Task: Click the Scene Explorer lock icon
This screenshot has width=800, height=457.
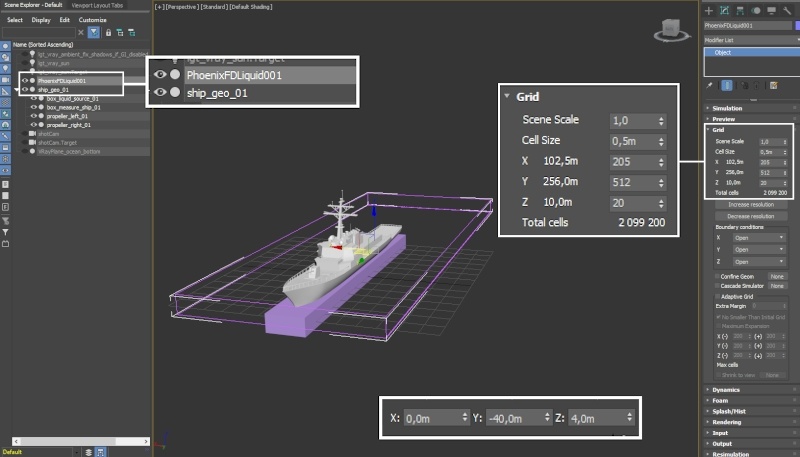Action: pyautogui.click(x=108, y=33)
